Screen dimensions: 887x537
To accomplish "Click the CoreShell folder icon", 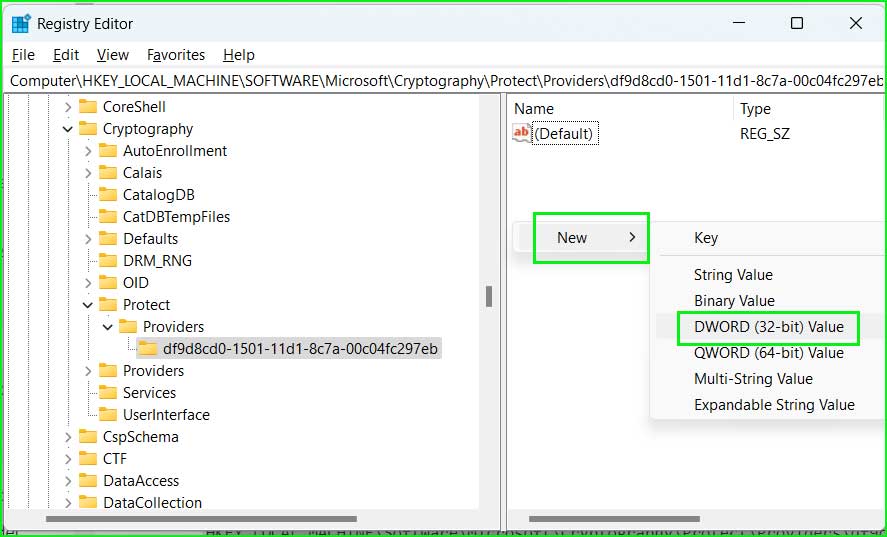I will pyautogui.click(x=88, y=106).
